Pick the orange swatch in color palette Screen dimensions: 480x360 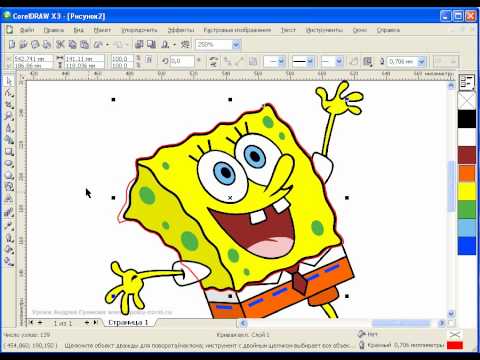467,173
